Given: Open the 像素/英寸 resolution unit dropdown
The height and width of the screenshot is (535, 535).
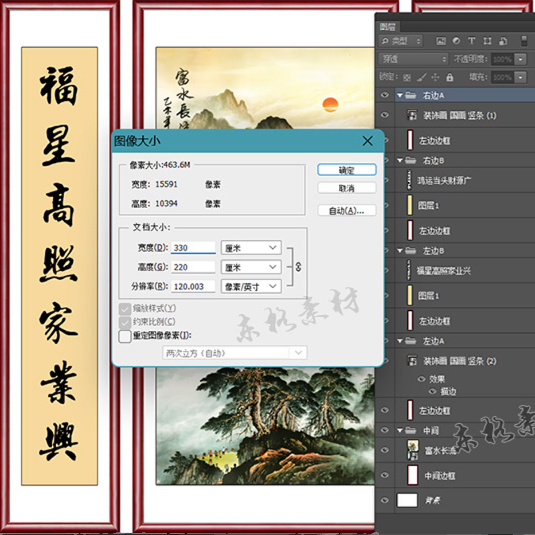Looking at the screenshot, I should point(251,286).
